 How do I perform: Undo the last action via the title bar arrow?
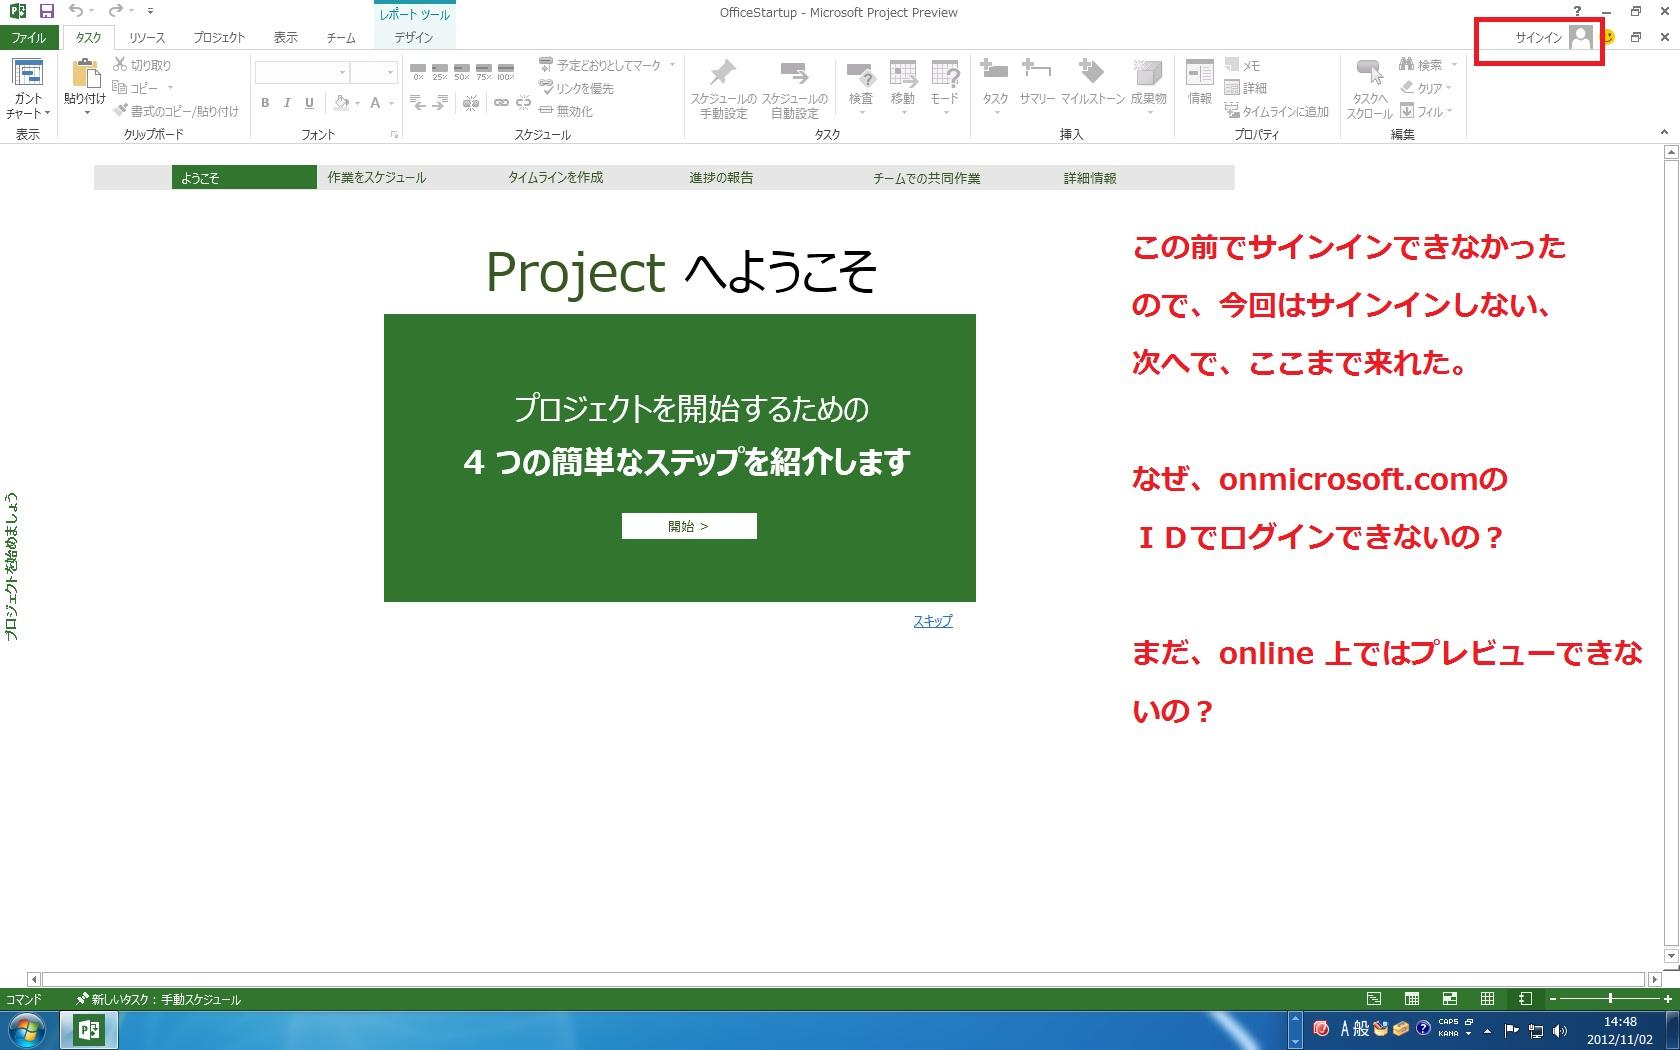coord(75,12)
